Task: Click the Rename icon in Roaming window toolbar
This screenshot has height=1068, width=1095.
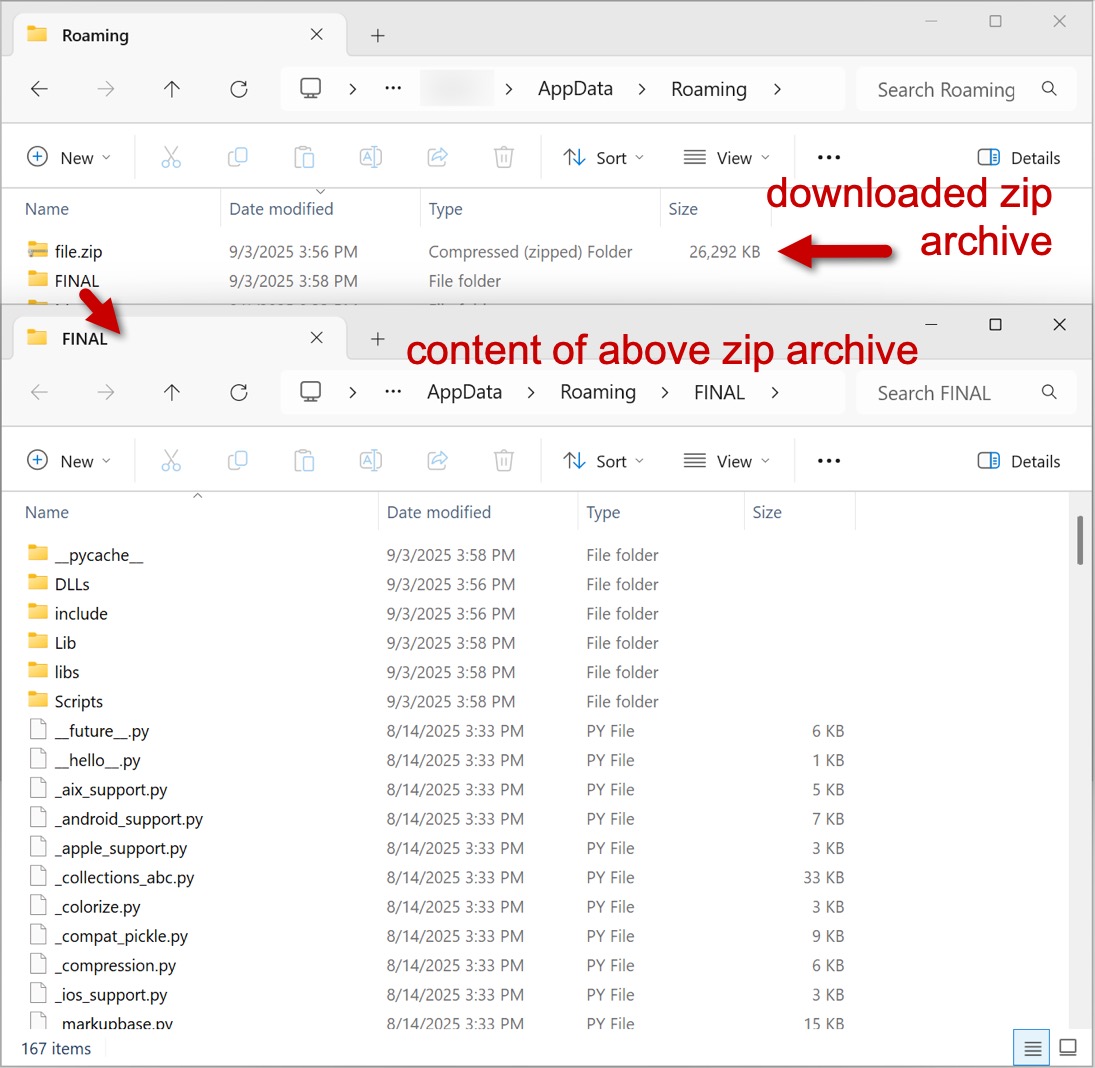Action: [x=371, y=157]
